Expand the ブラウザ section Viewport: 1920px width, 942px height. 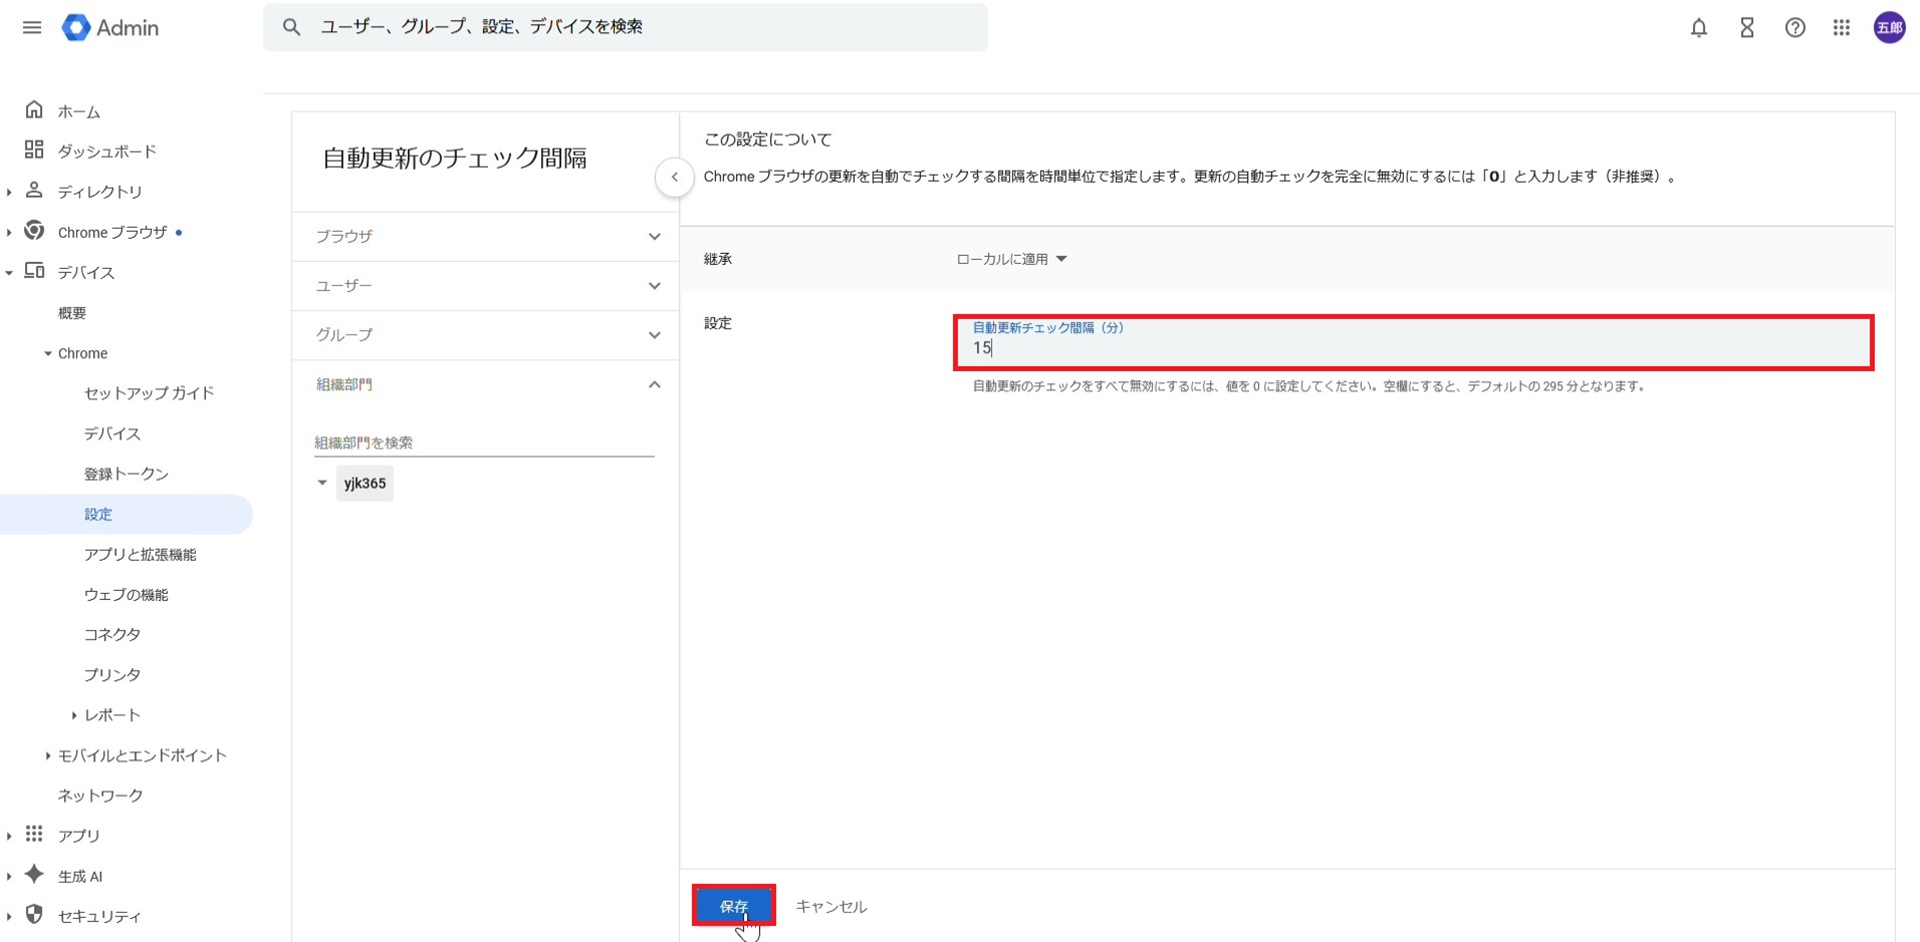(x=485, y=237)
